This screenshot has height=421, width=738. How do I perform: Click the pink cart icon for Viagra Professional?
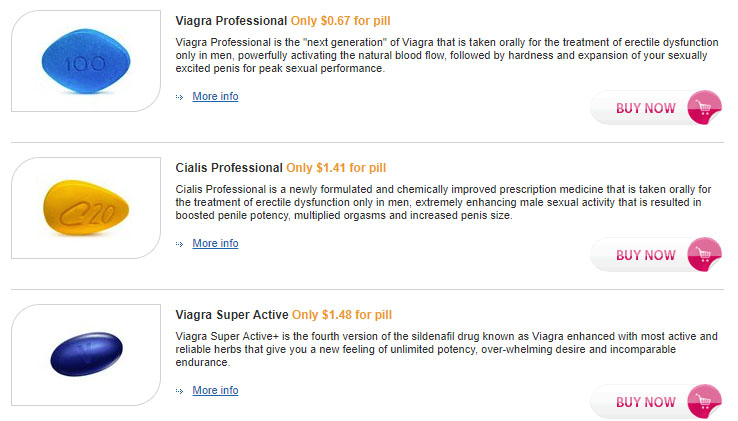pyautogui.click(x=705, y=107)
